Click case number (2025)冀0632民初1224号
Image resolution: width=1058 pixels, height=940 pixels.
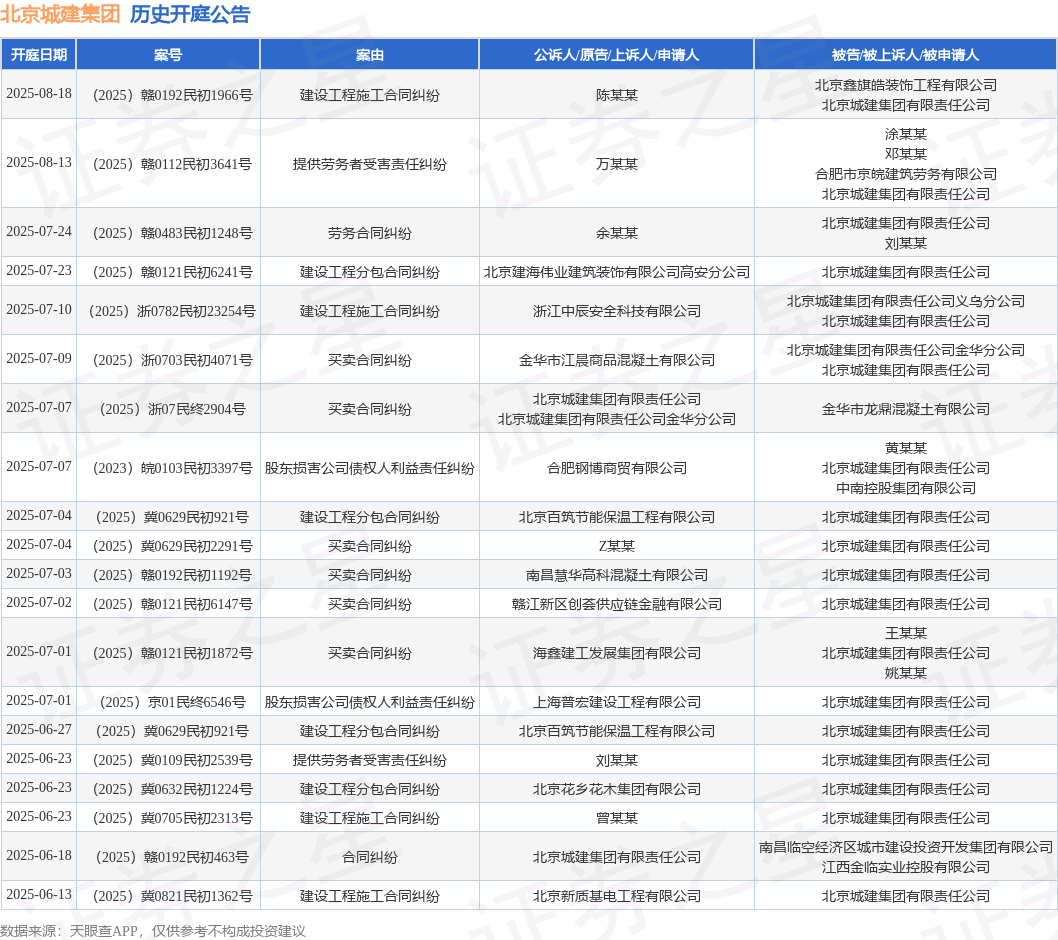coord(172,789)
